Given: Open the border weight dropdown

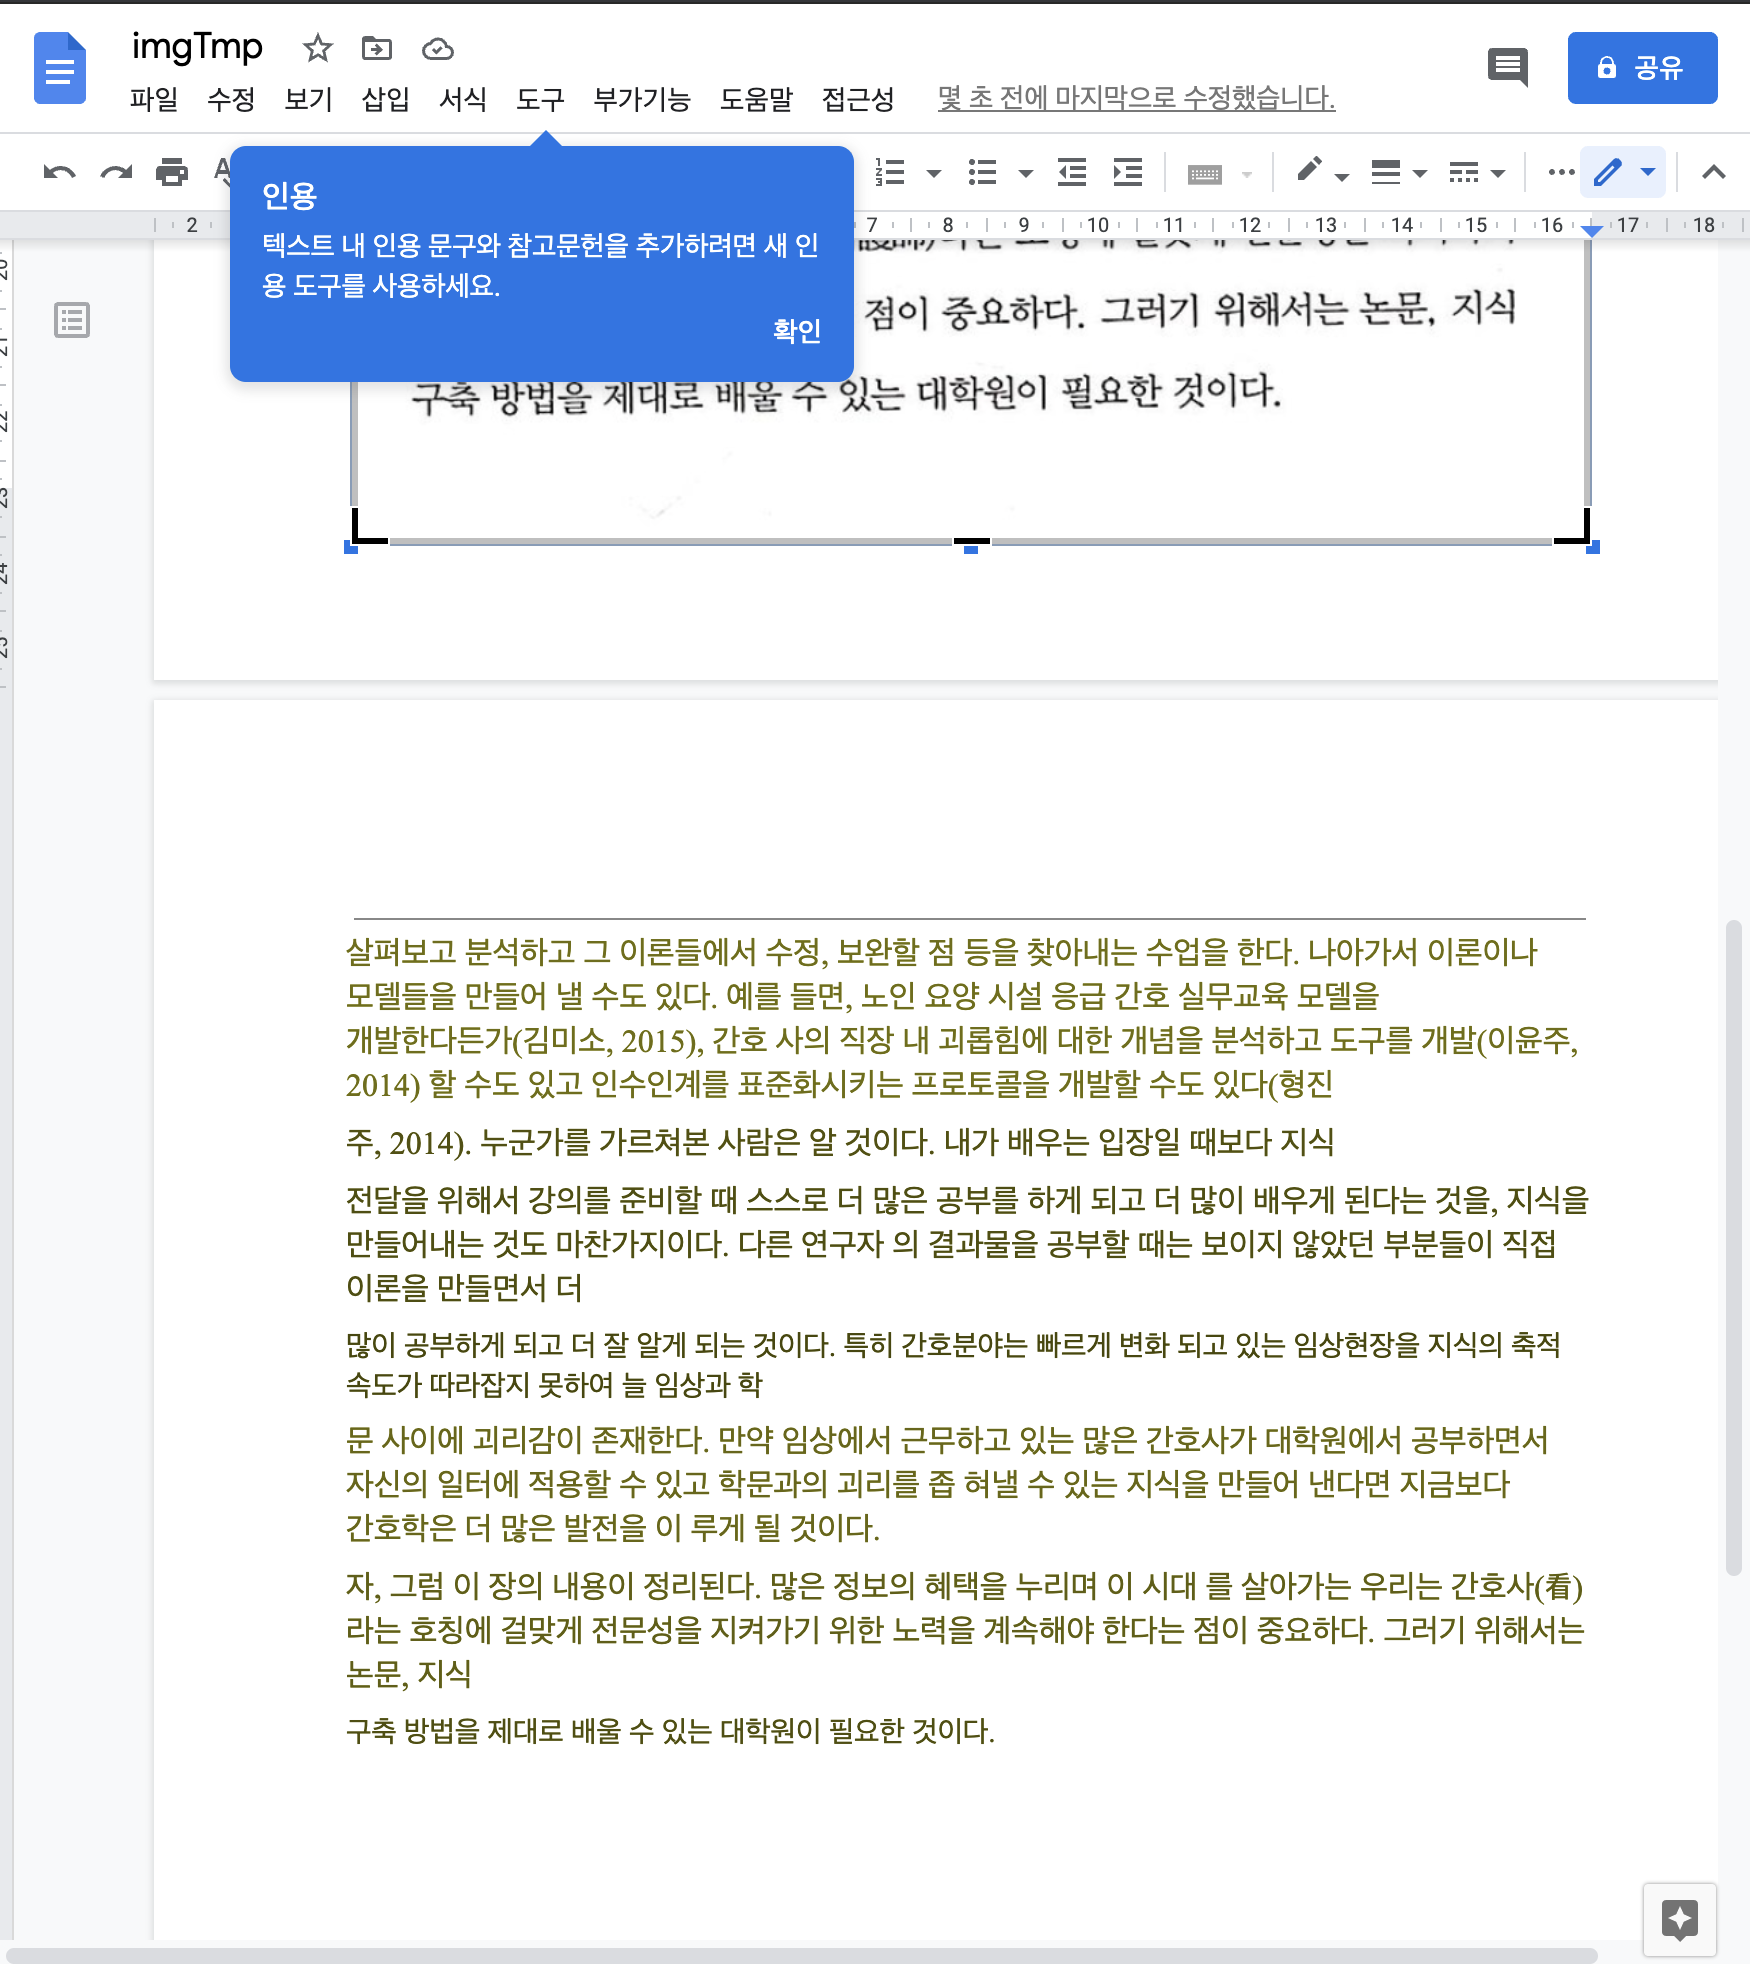Looking at the screenshot, I should click(1398, 173).
